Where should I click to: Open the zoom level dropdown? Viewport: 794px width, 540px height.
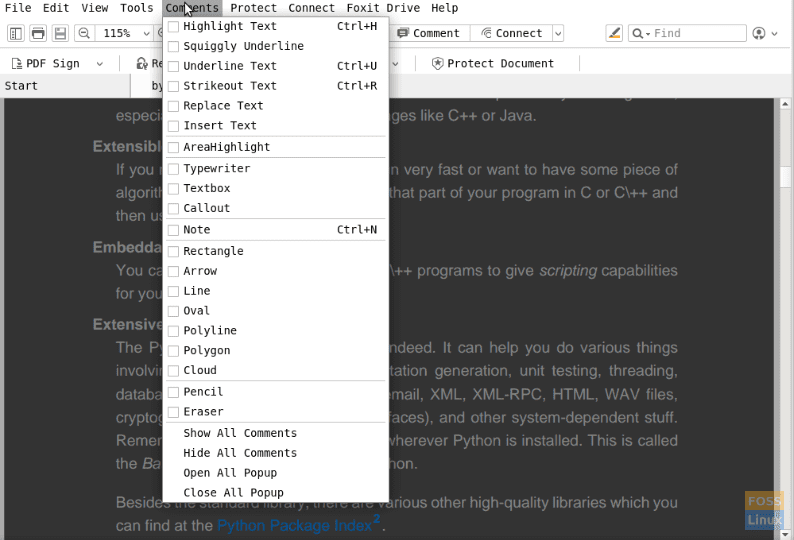pyautogui.click(x=146, y=33)
